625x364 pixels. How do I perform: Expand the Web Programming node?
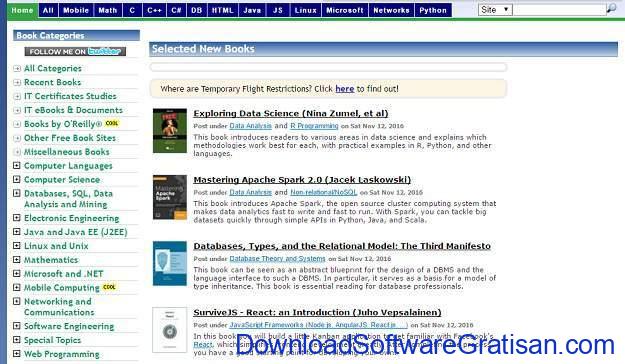click(17, 354)
